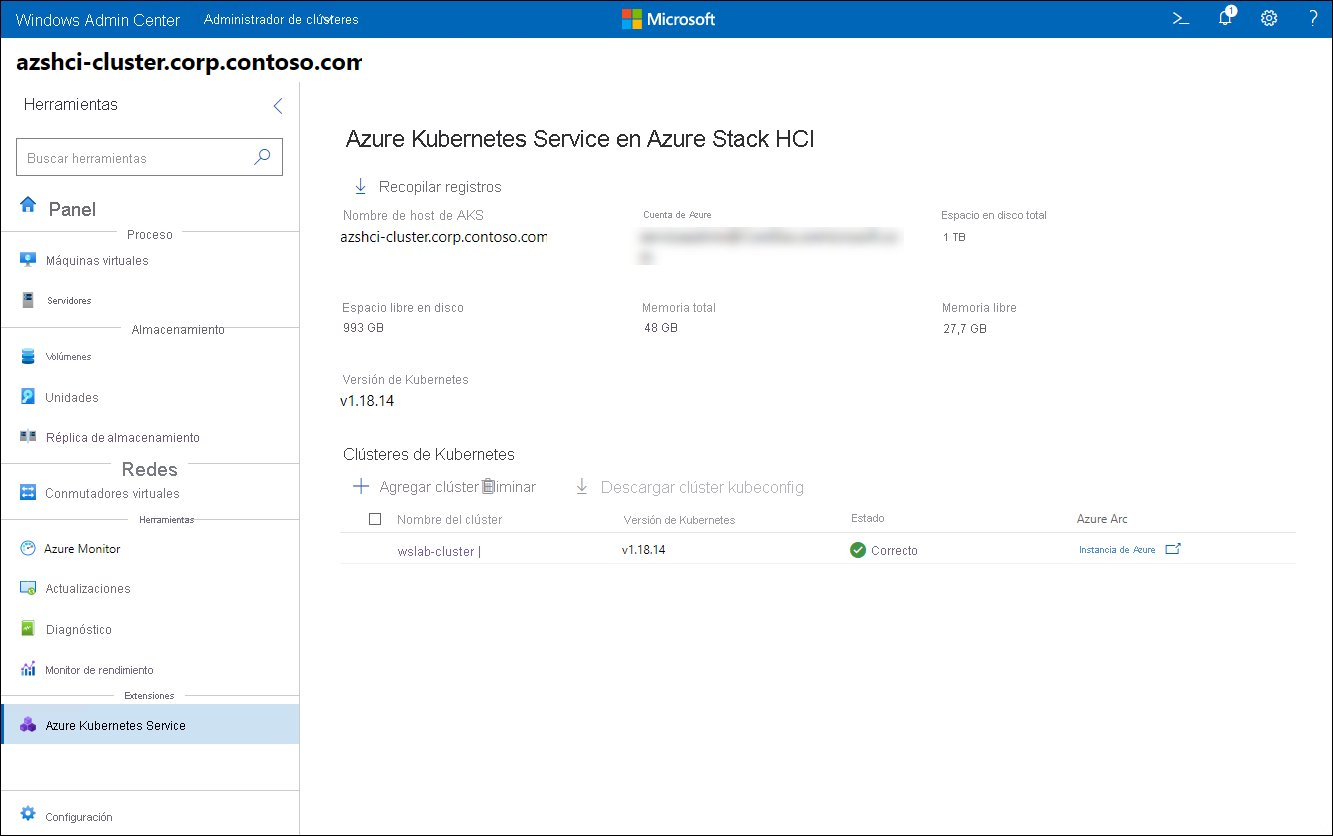
Task: Click the Unidades icon
Action: [28, 397]
